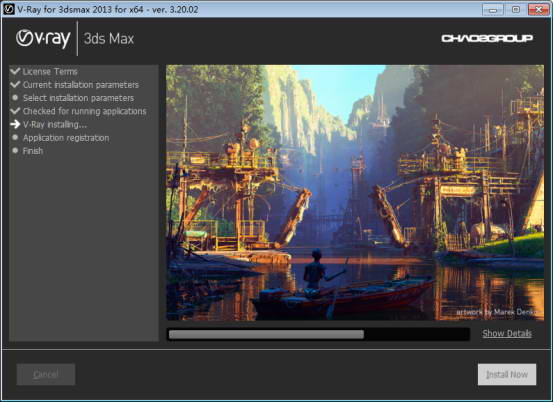Minimize the installer window
The width and height of the screenshot is (554, 402).
tap(493, 10)
